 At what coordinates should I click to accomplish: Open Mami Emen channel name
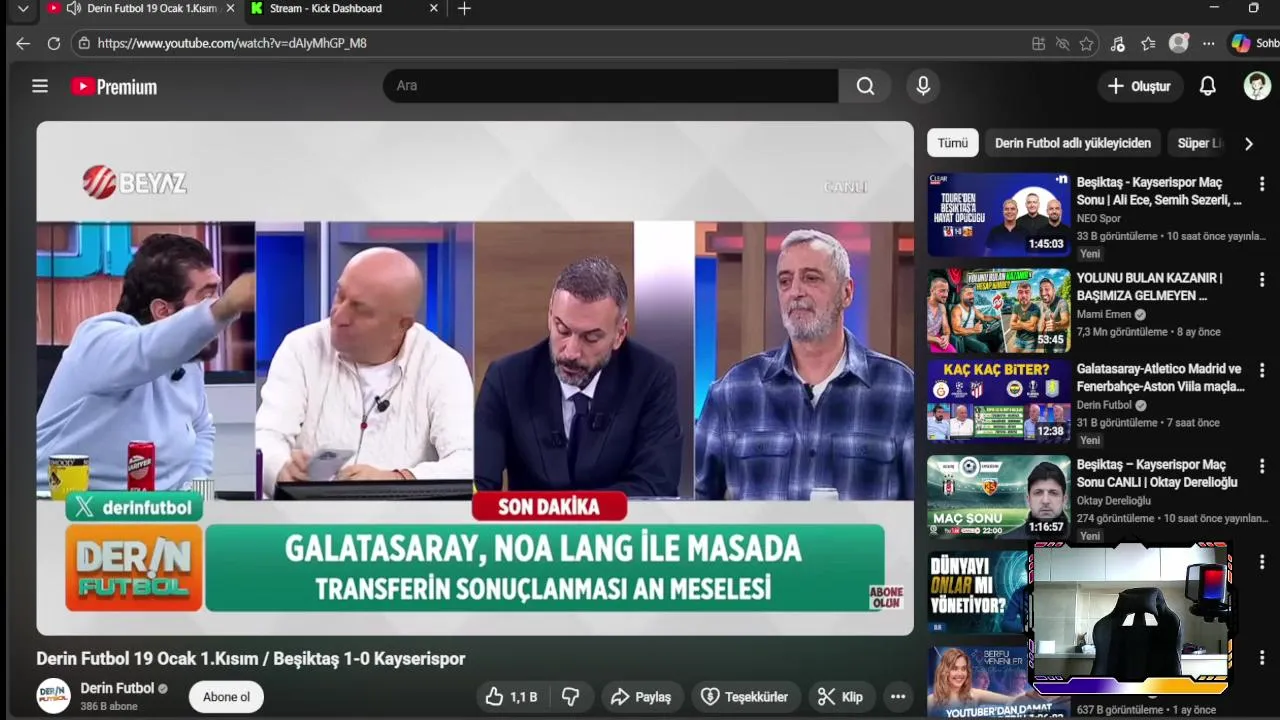1104,314
